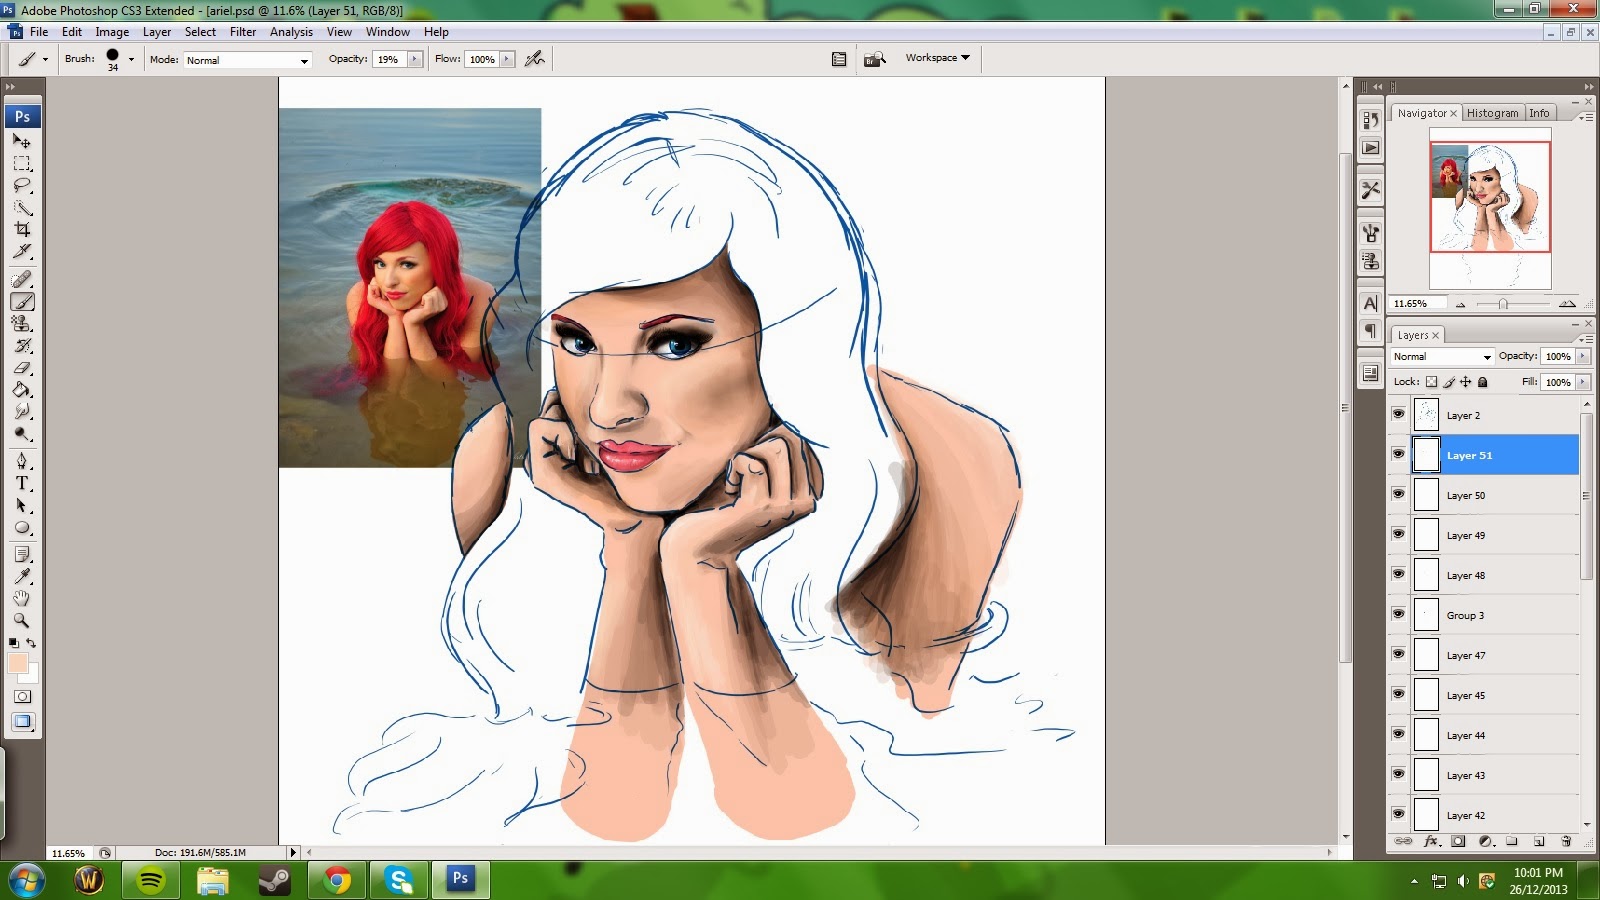Viewport: 1600px width, 900px height.
Task: Toggle visibility of Layer 2
Action: [1398, 414]
